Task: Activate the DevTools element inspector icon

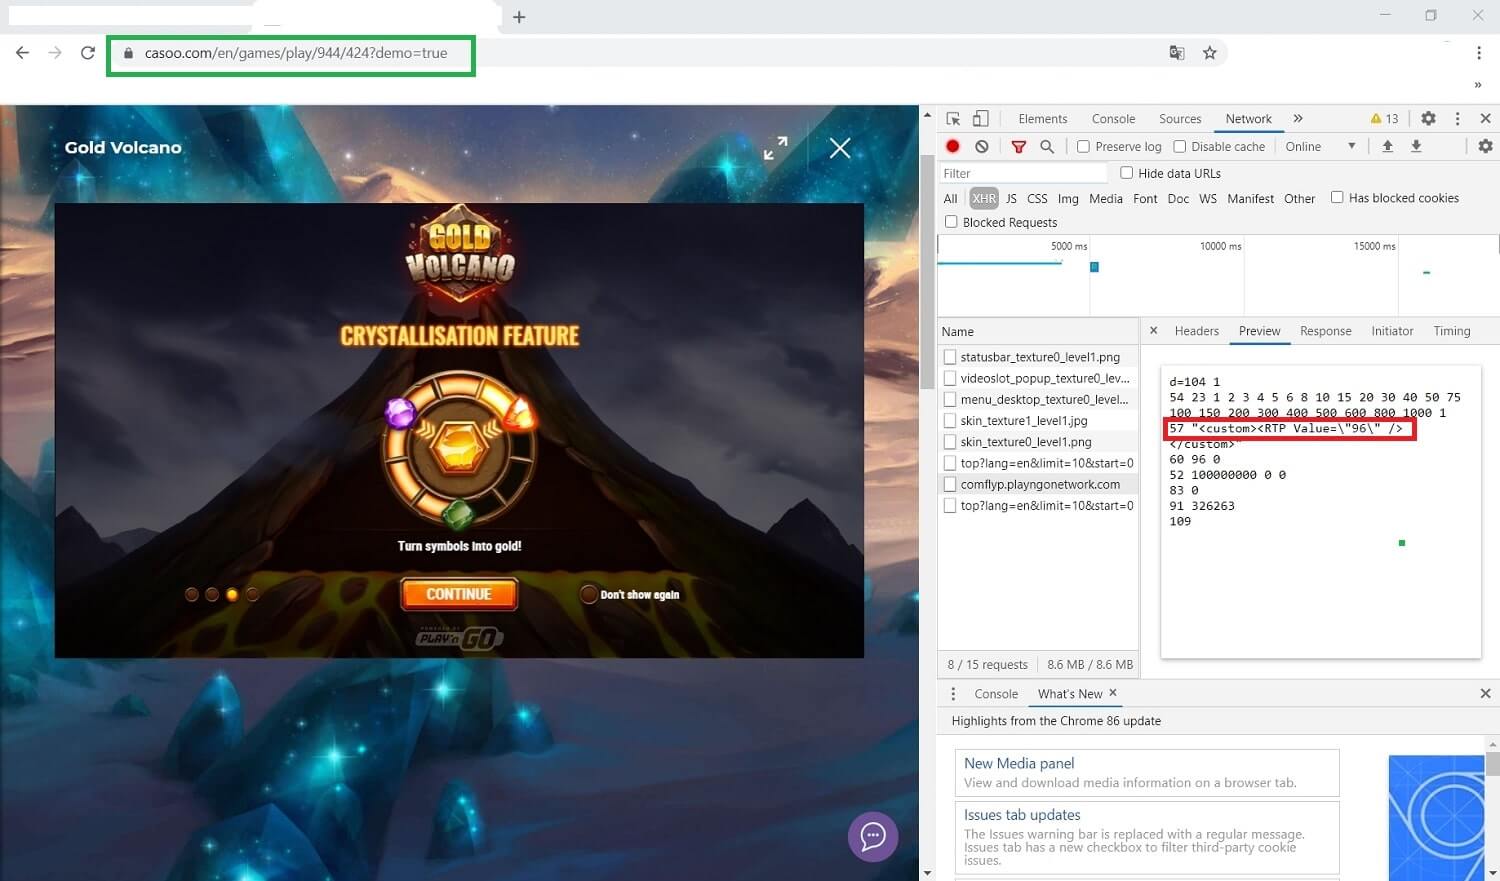Action: 953,118
